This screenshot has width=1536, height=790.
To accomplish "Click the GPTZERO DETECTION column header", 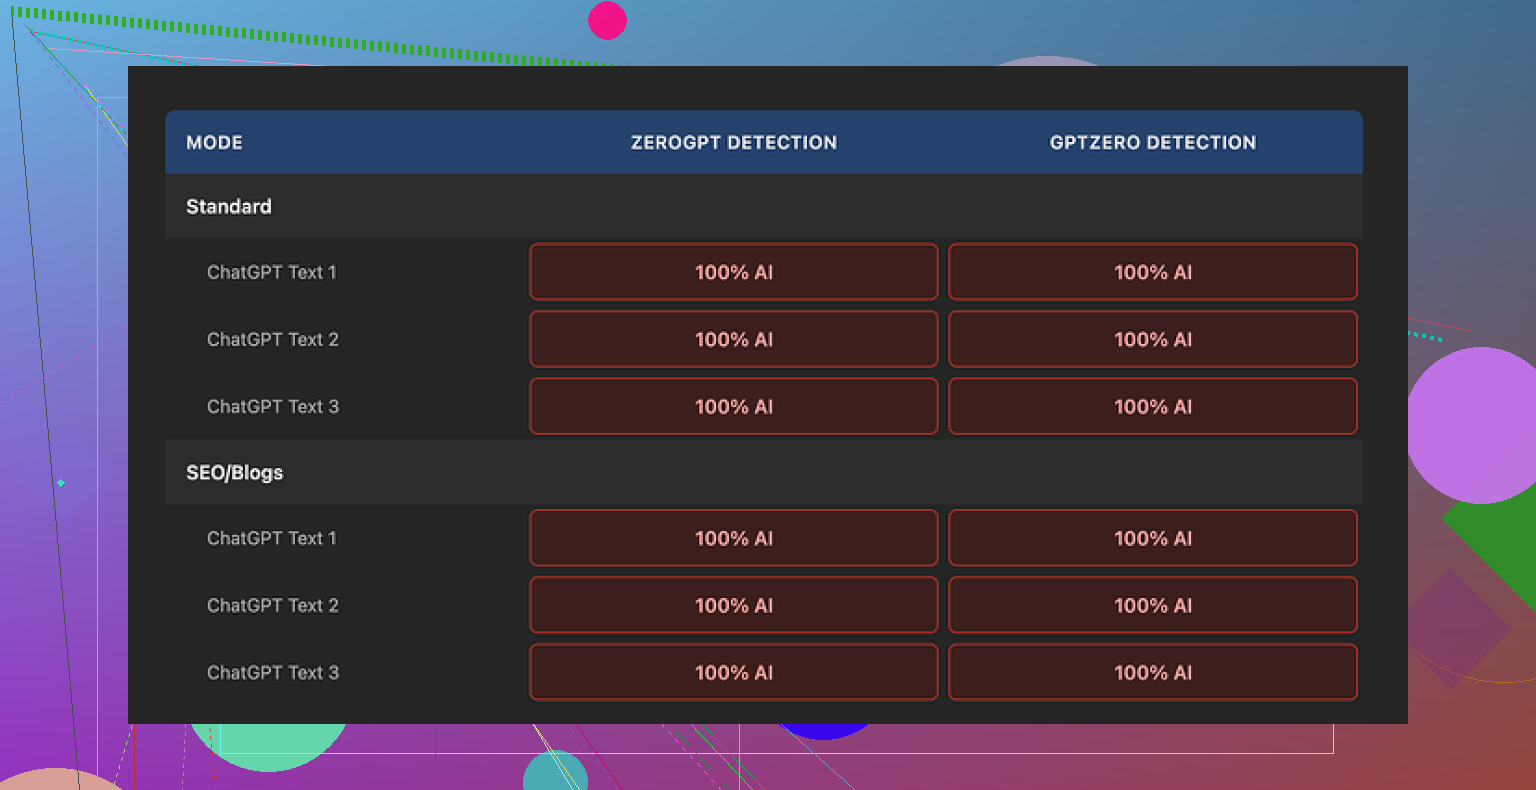I will [x=1152, y=142].
